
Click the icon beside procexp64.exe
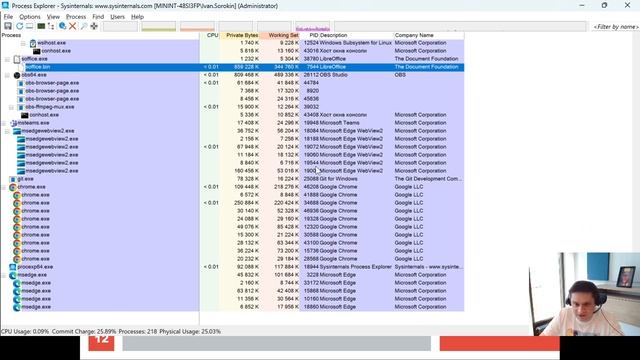[x=13, y=267]
